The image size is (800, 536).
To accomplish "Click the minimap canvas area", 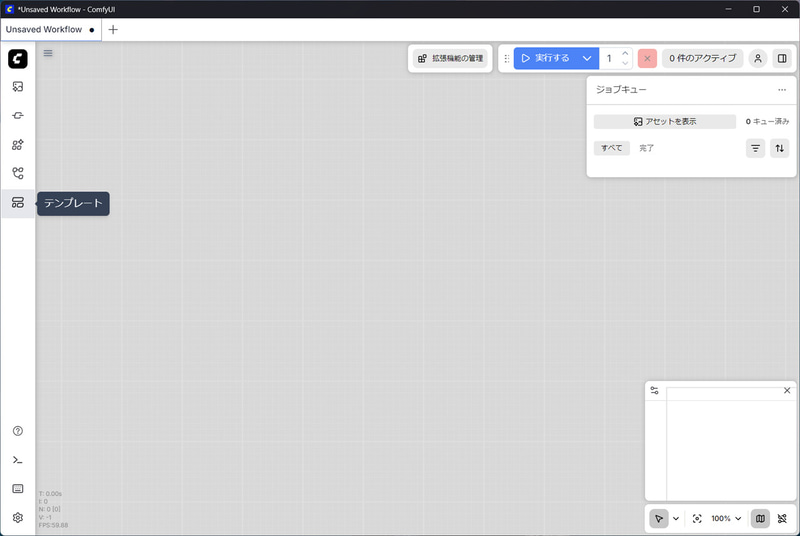I will point(720,449).
